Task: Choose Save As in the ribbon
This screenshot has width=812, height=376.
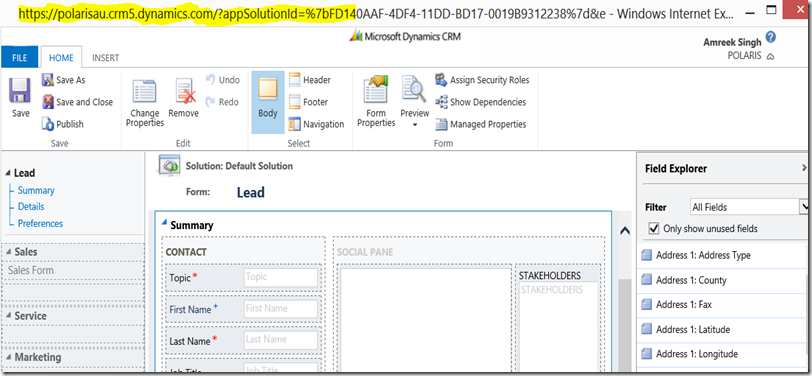Action: coord(64,80)
